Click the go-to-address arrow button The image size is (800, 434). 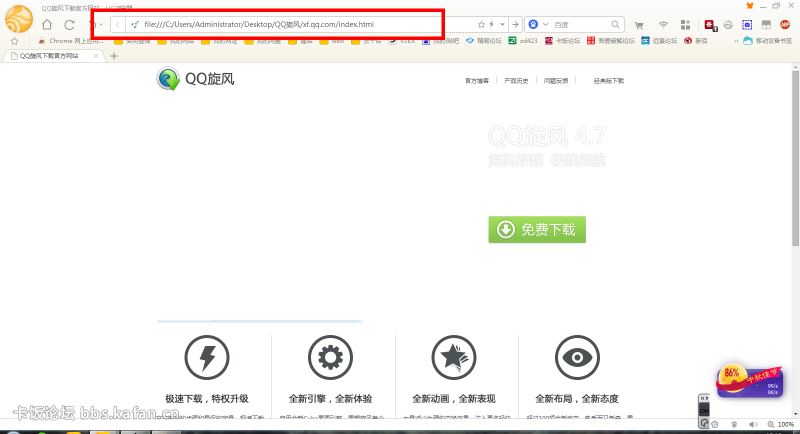pyautogui.click(x=515, y=24)
